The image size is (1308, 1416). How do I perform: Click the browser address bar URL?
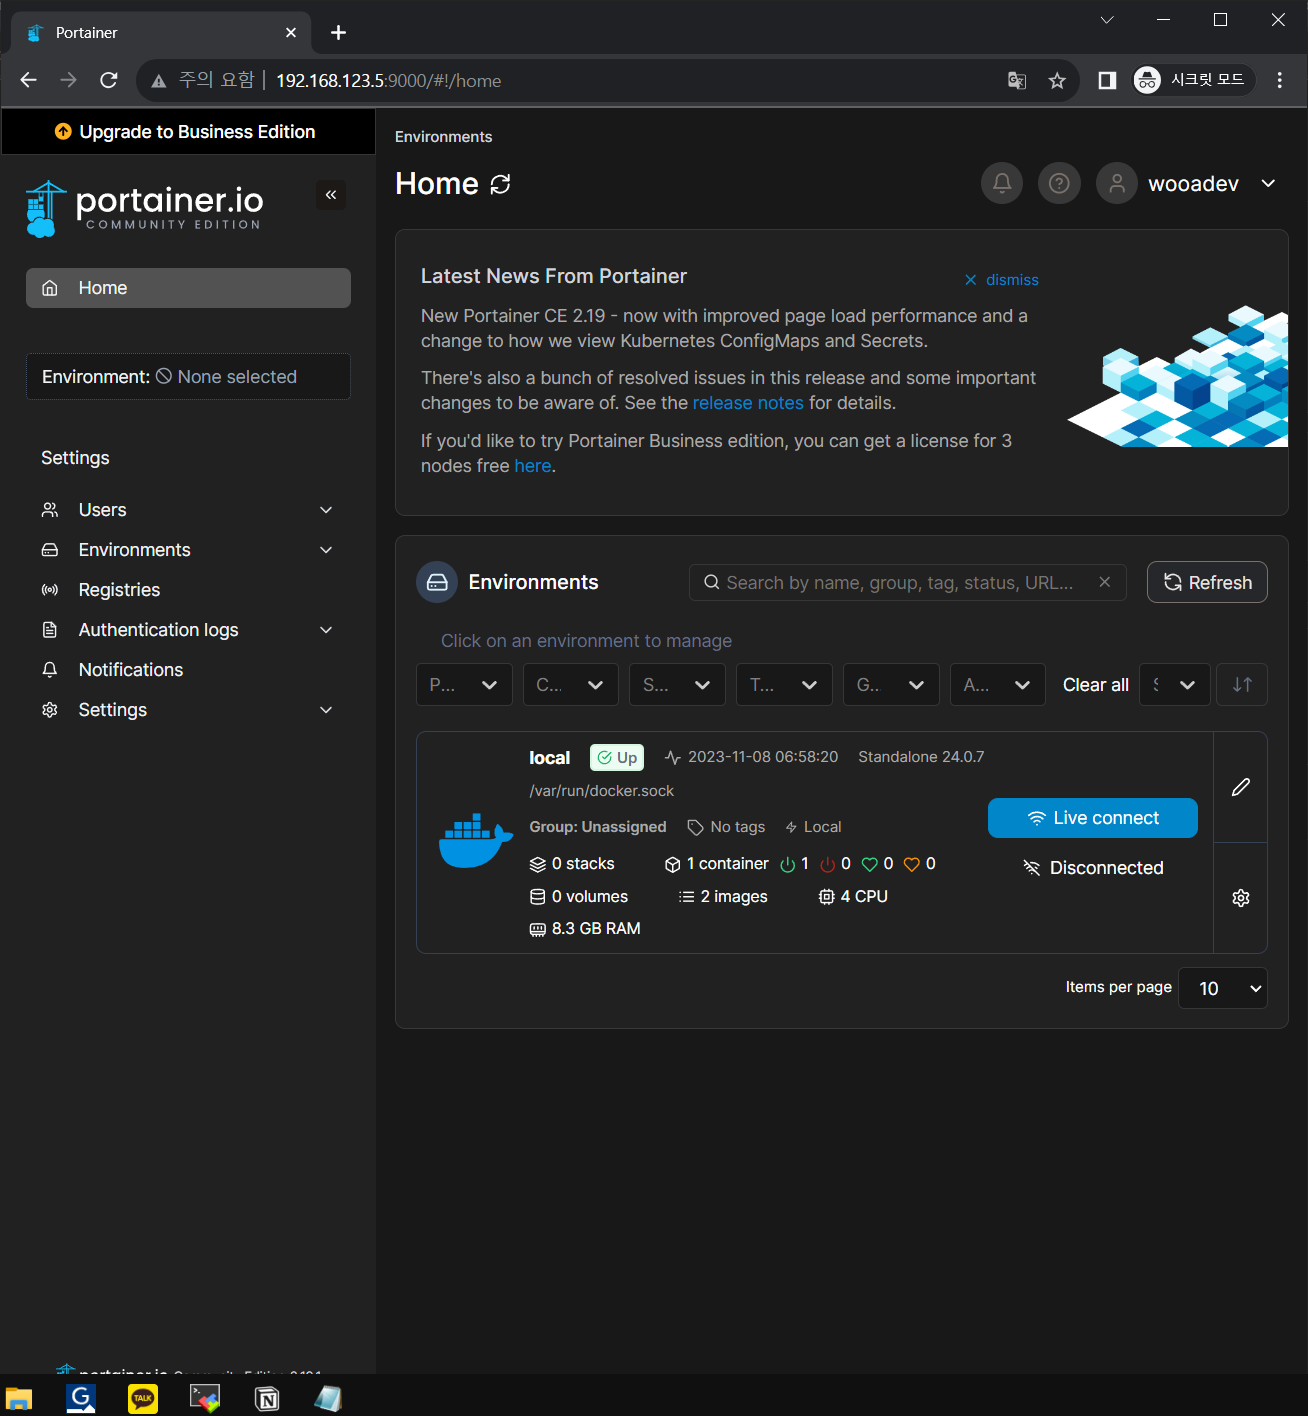click(x=389, y=81)
